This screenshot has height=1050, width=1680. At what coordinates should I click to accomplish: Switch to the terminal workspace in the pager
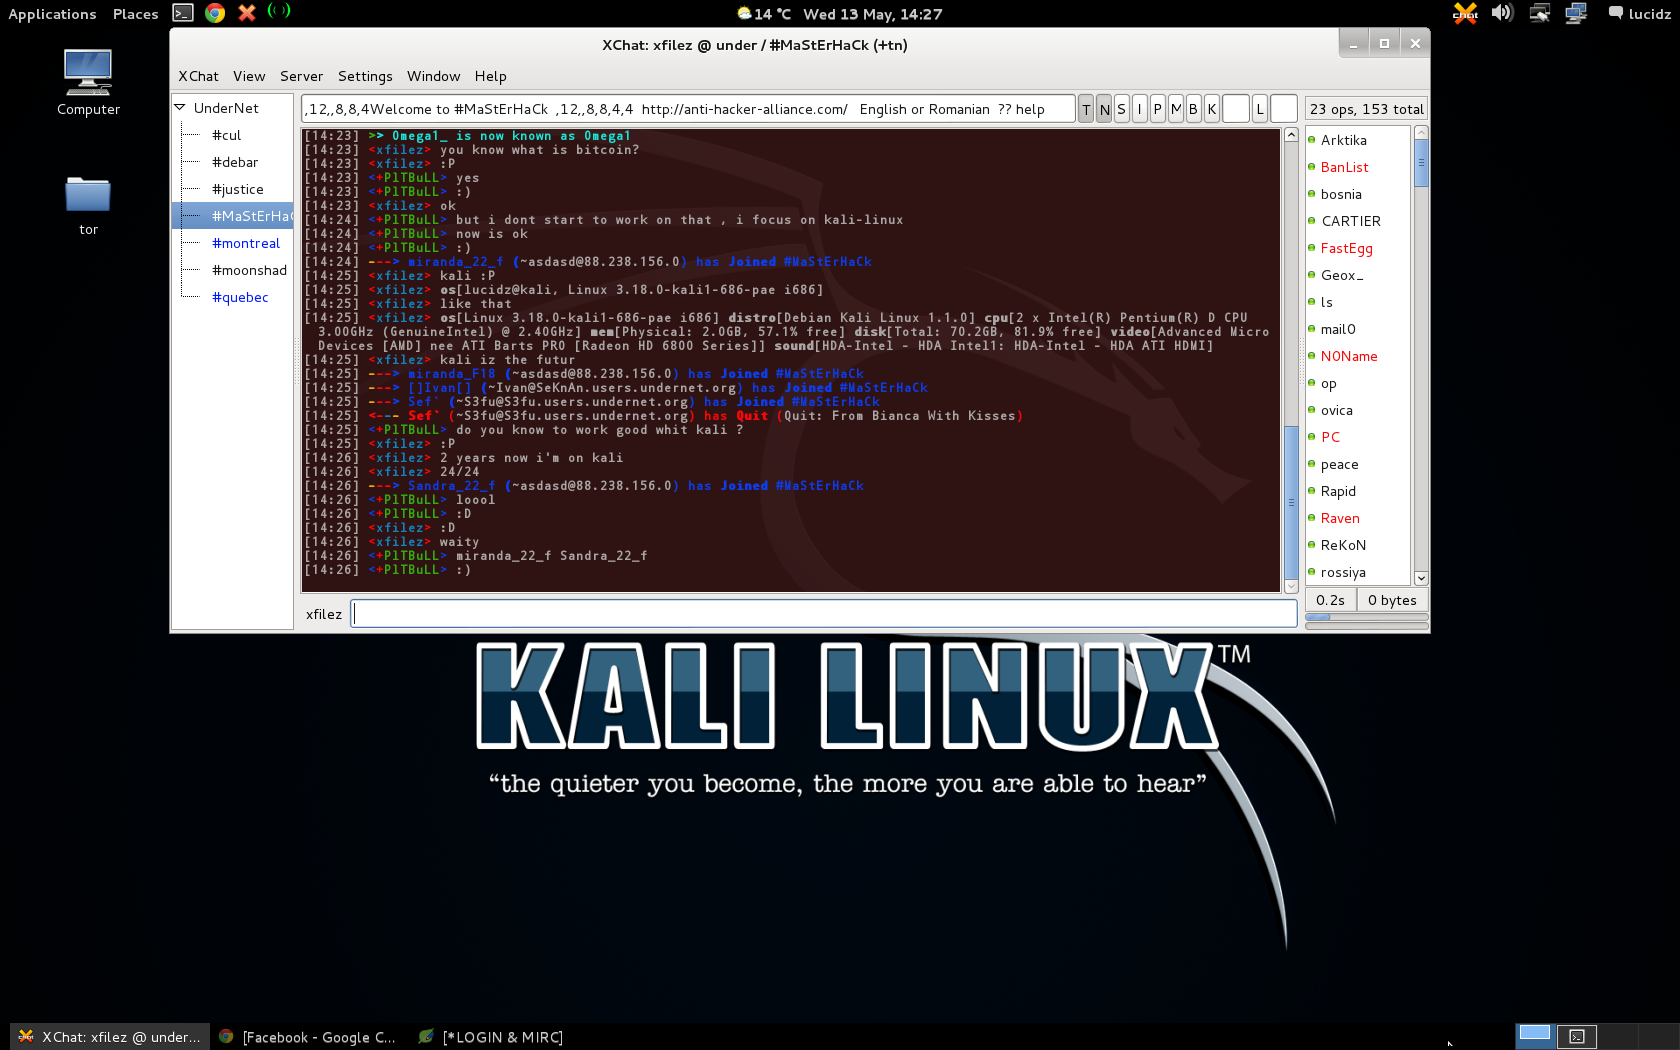[1577, 1036]
